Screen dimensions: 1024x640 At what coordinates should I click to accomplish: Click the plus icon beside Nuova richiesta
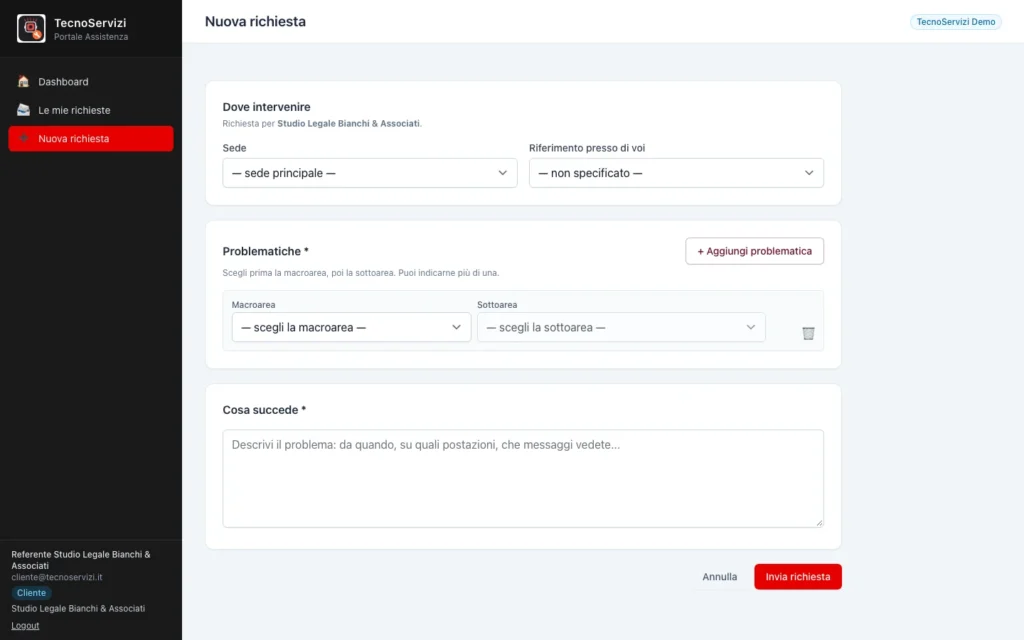pyautogui.click(x=24, y=138)
